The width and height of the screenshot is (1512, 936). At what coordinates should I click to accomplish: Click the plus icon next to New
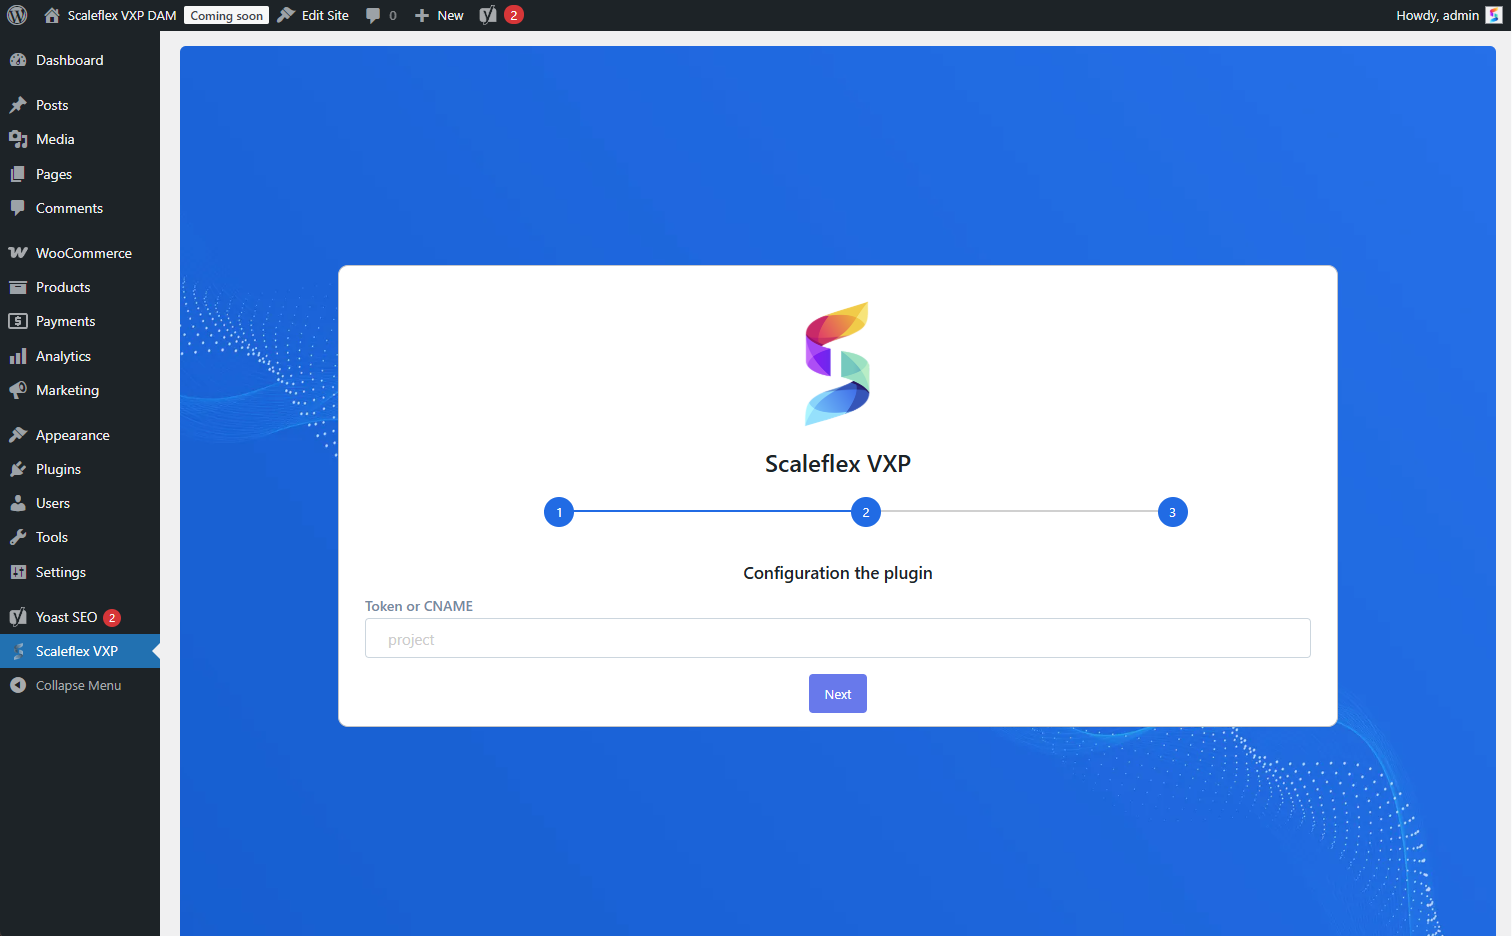(x=422, y=15)
